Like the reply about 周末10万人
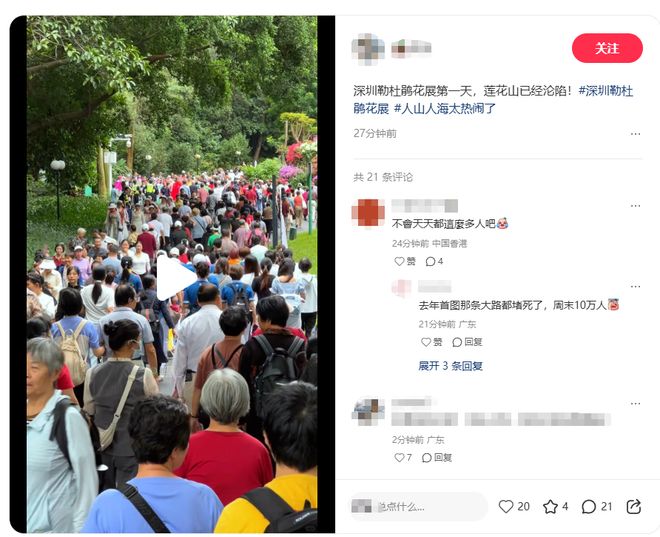 431,342
